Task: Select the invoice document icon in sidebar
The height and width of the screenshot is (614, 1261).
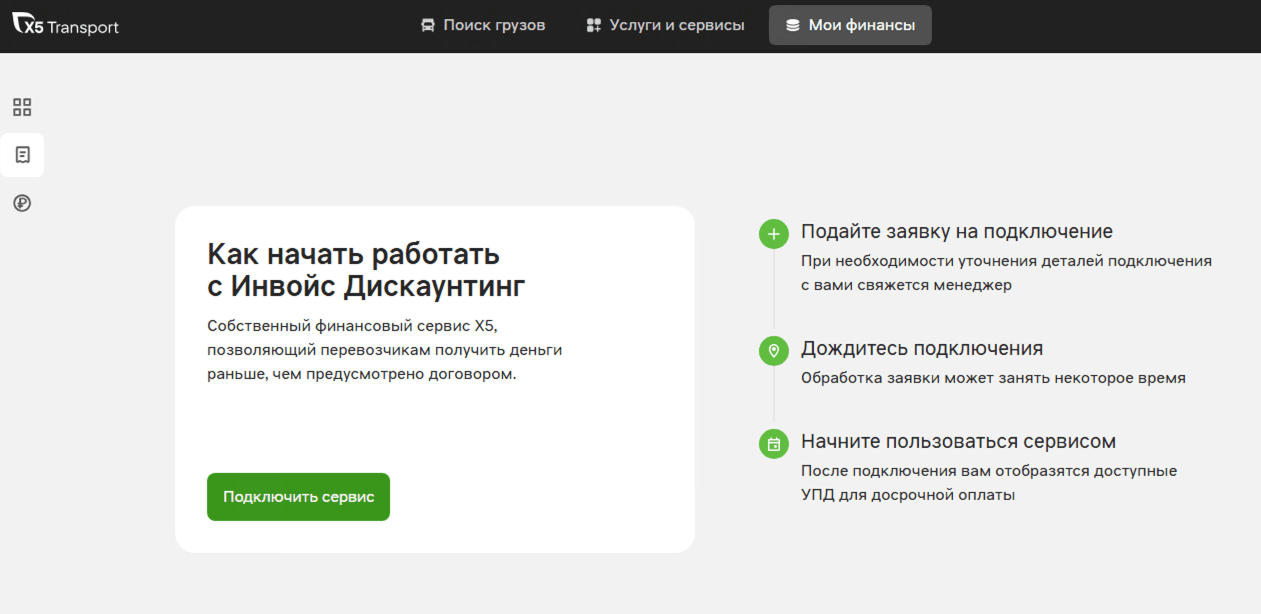Action: [x=22, y=155]
